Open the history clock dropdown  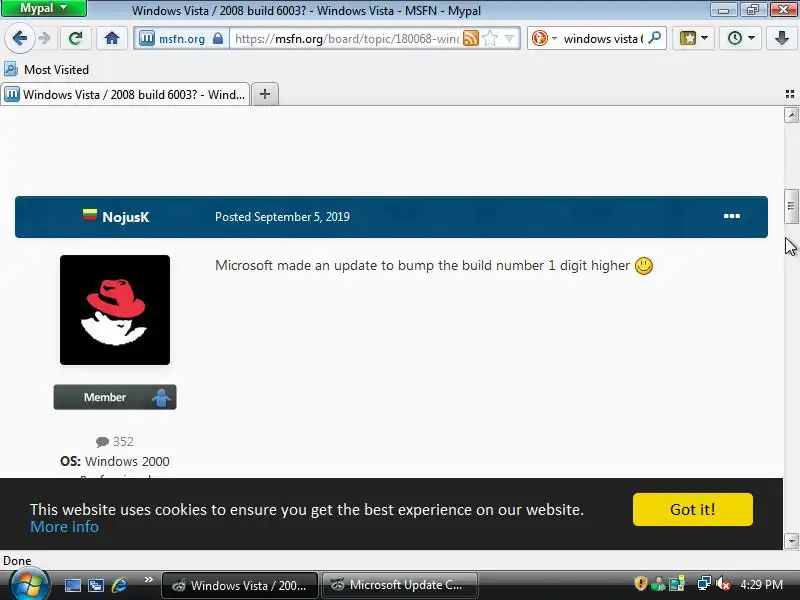740,38
